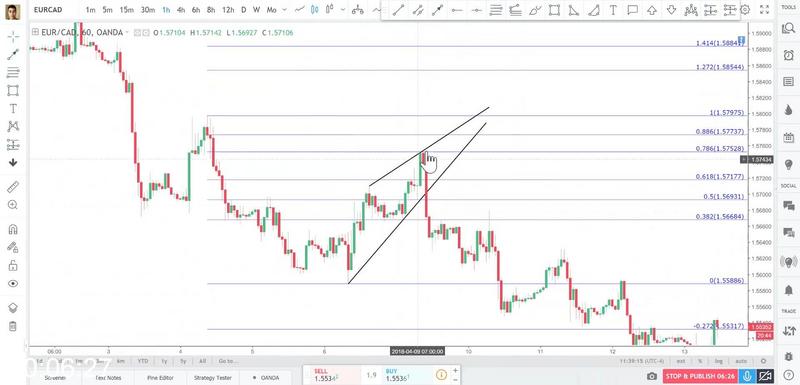Select the ruler measure tool
This screenshot has width=800, height=385.
[x=13, y=187]
